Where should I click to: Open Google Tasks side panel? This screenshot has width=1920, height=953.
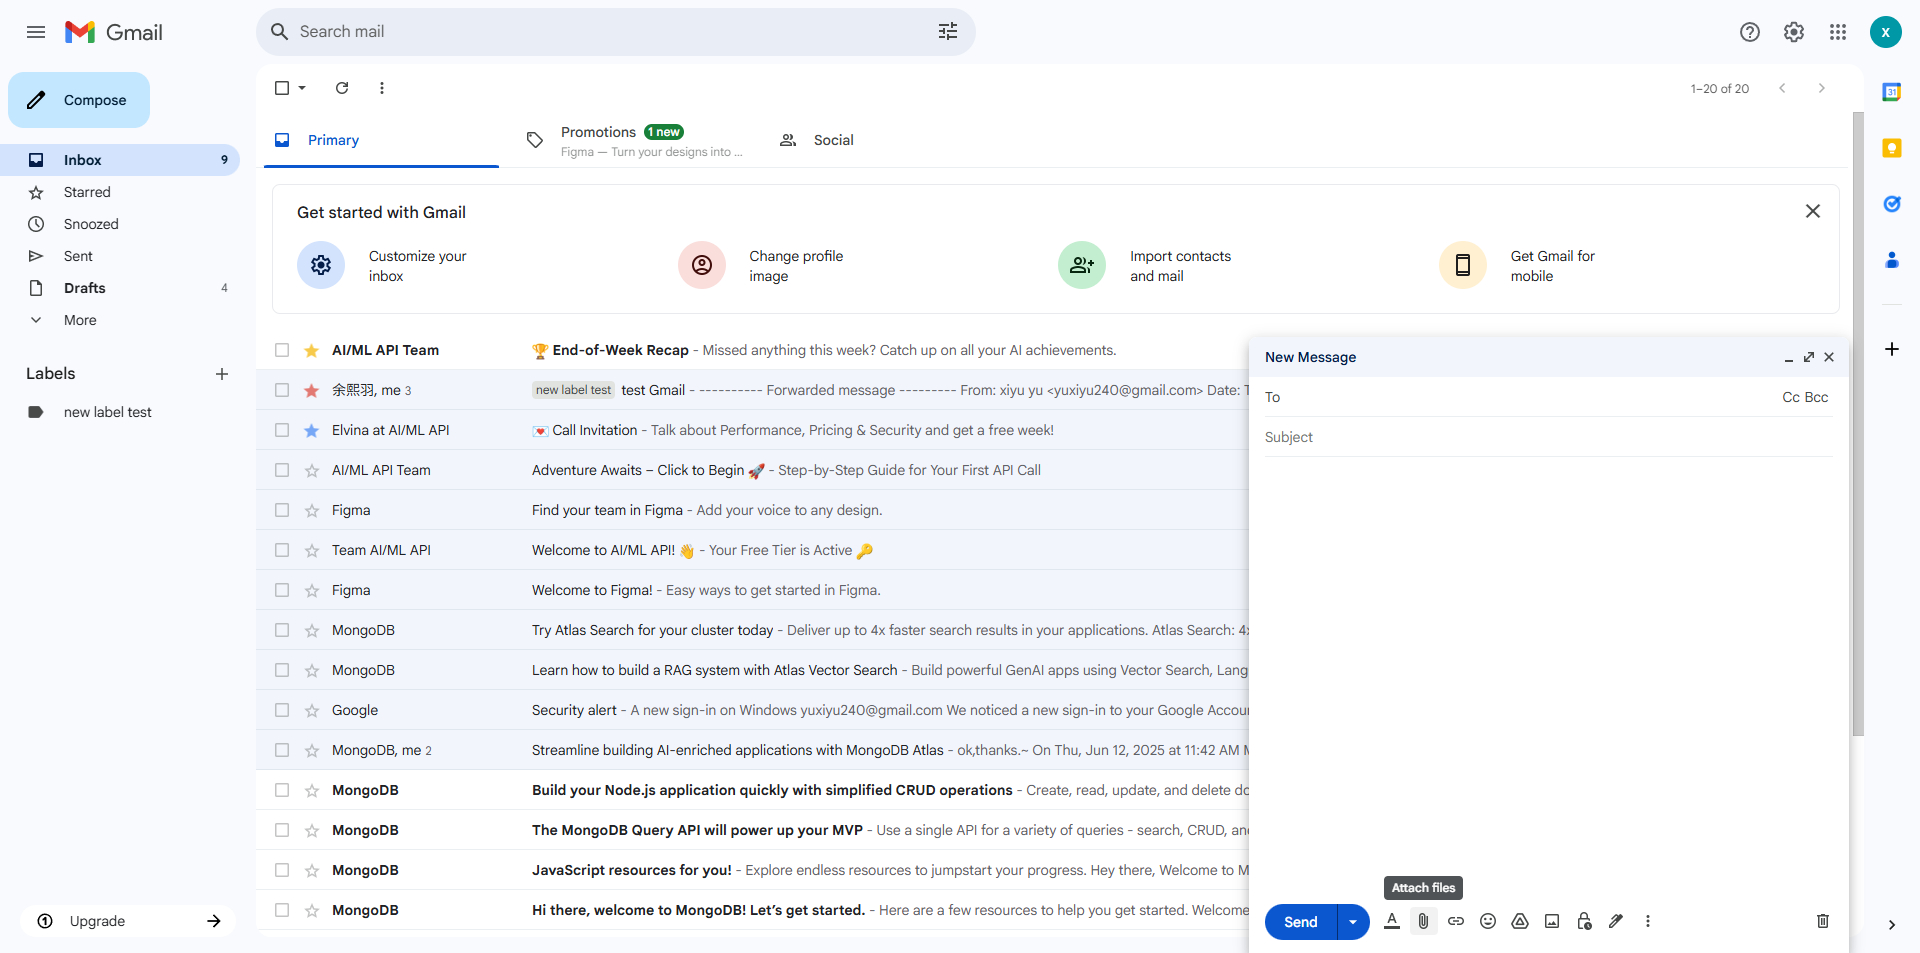[1892, 204]
